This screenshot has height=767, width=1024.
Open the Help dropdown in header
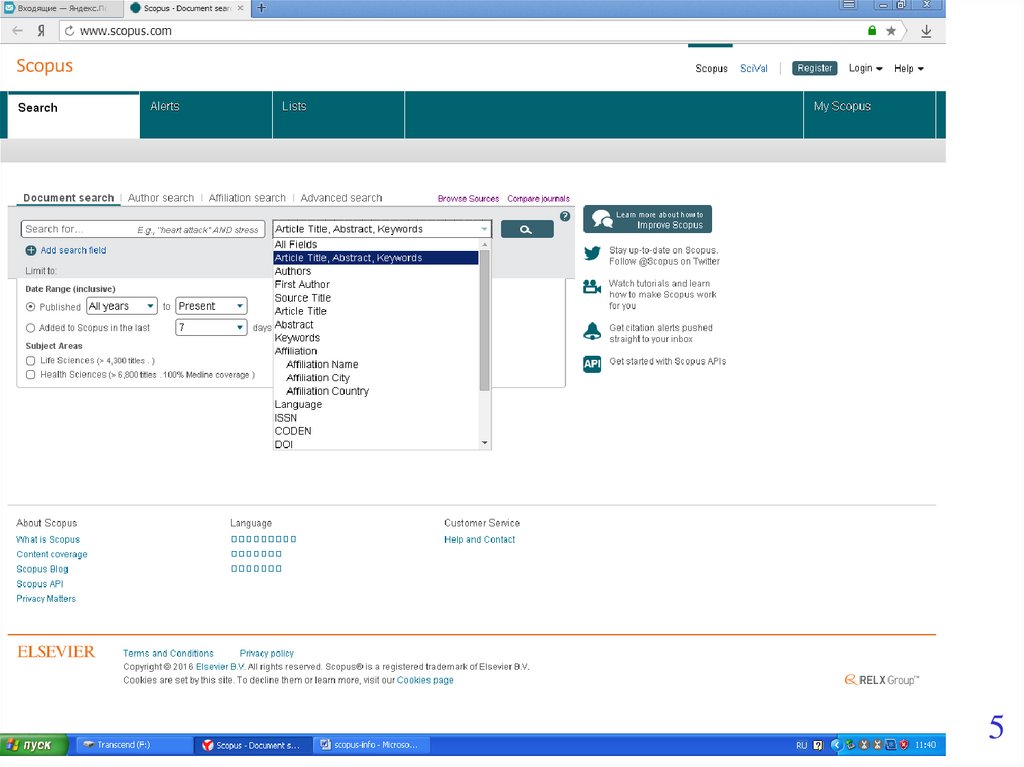[x=908, y=68]
